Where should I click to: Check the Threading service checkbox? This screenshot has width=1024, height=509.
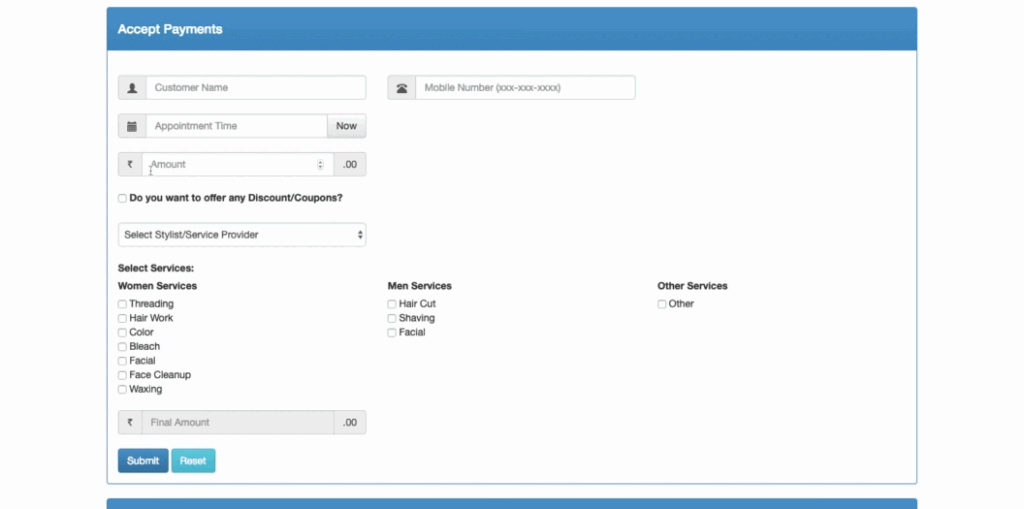[x=122, y=304]
